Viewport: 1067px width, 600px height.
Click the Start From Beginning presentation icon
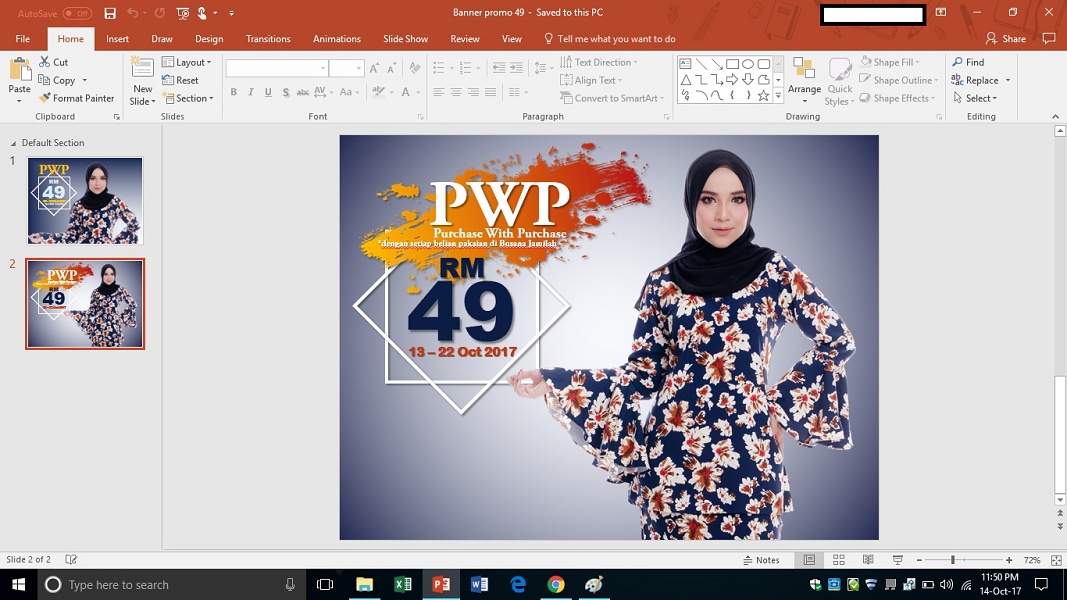coord(182,13)
